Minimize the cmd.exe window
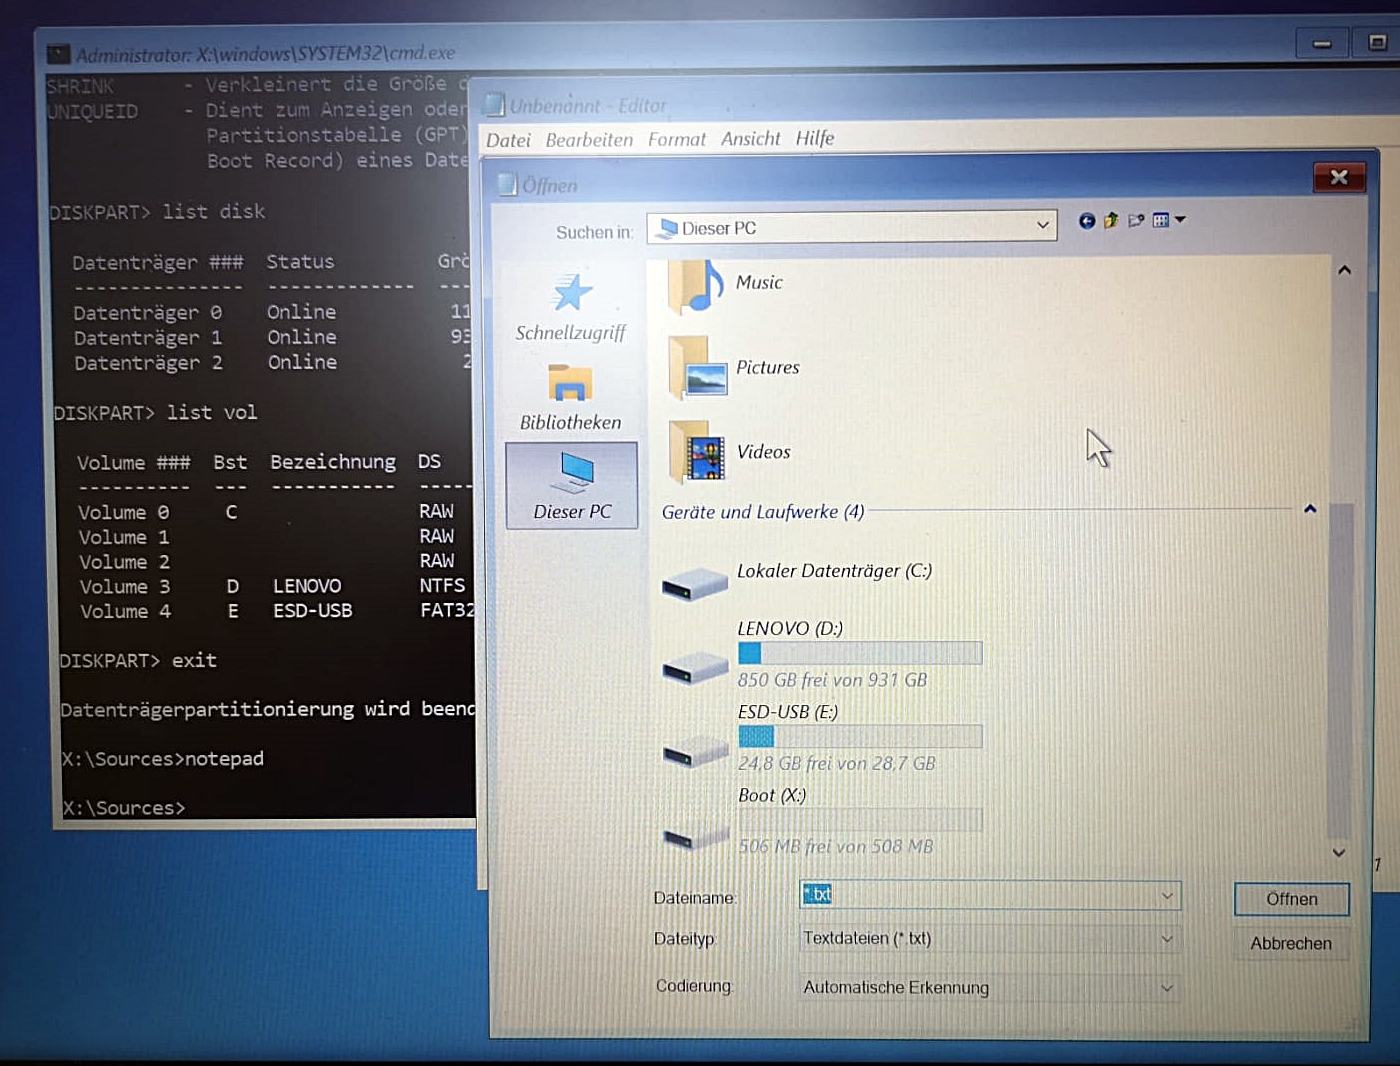1400x1066 pixels. pyautogui.click(x=1322, y=44)
